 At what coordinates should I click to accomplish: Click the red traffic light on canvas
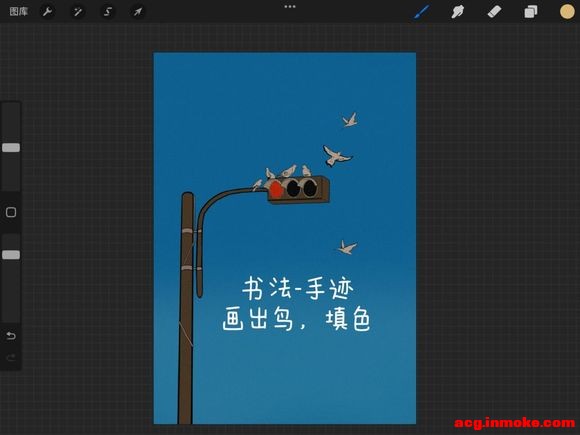276,189
